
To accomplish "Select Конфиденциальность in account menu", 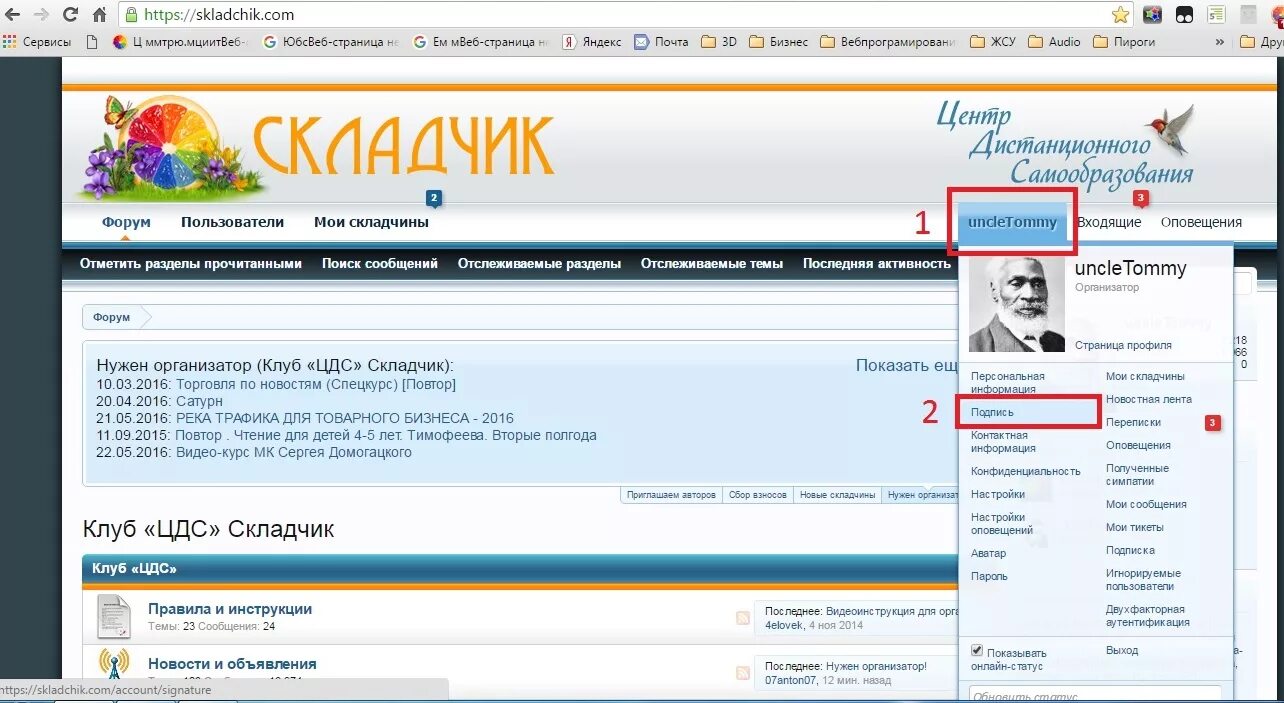I will (1025, 471).
